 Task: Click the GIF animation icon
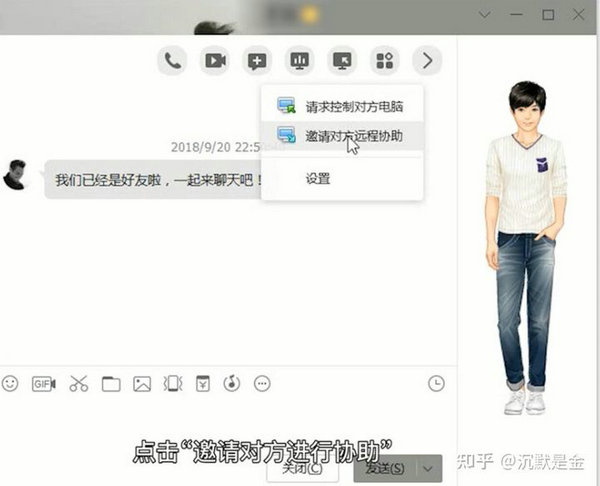point(43,383)
